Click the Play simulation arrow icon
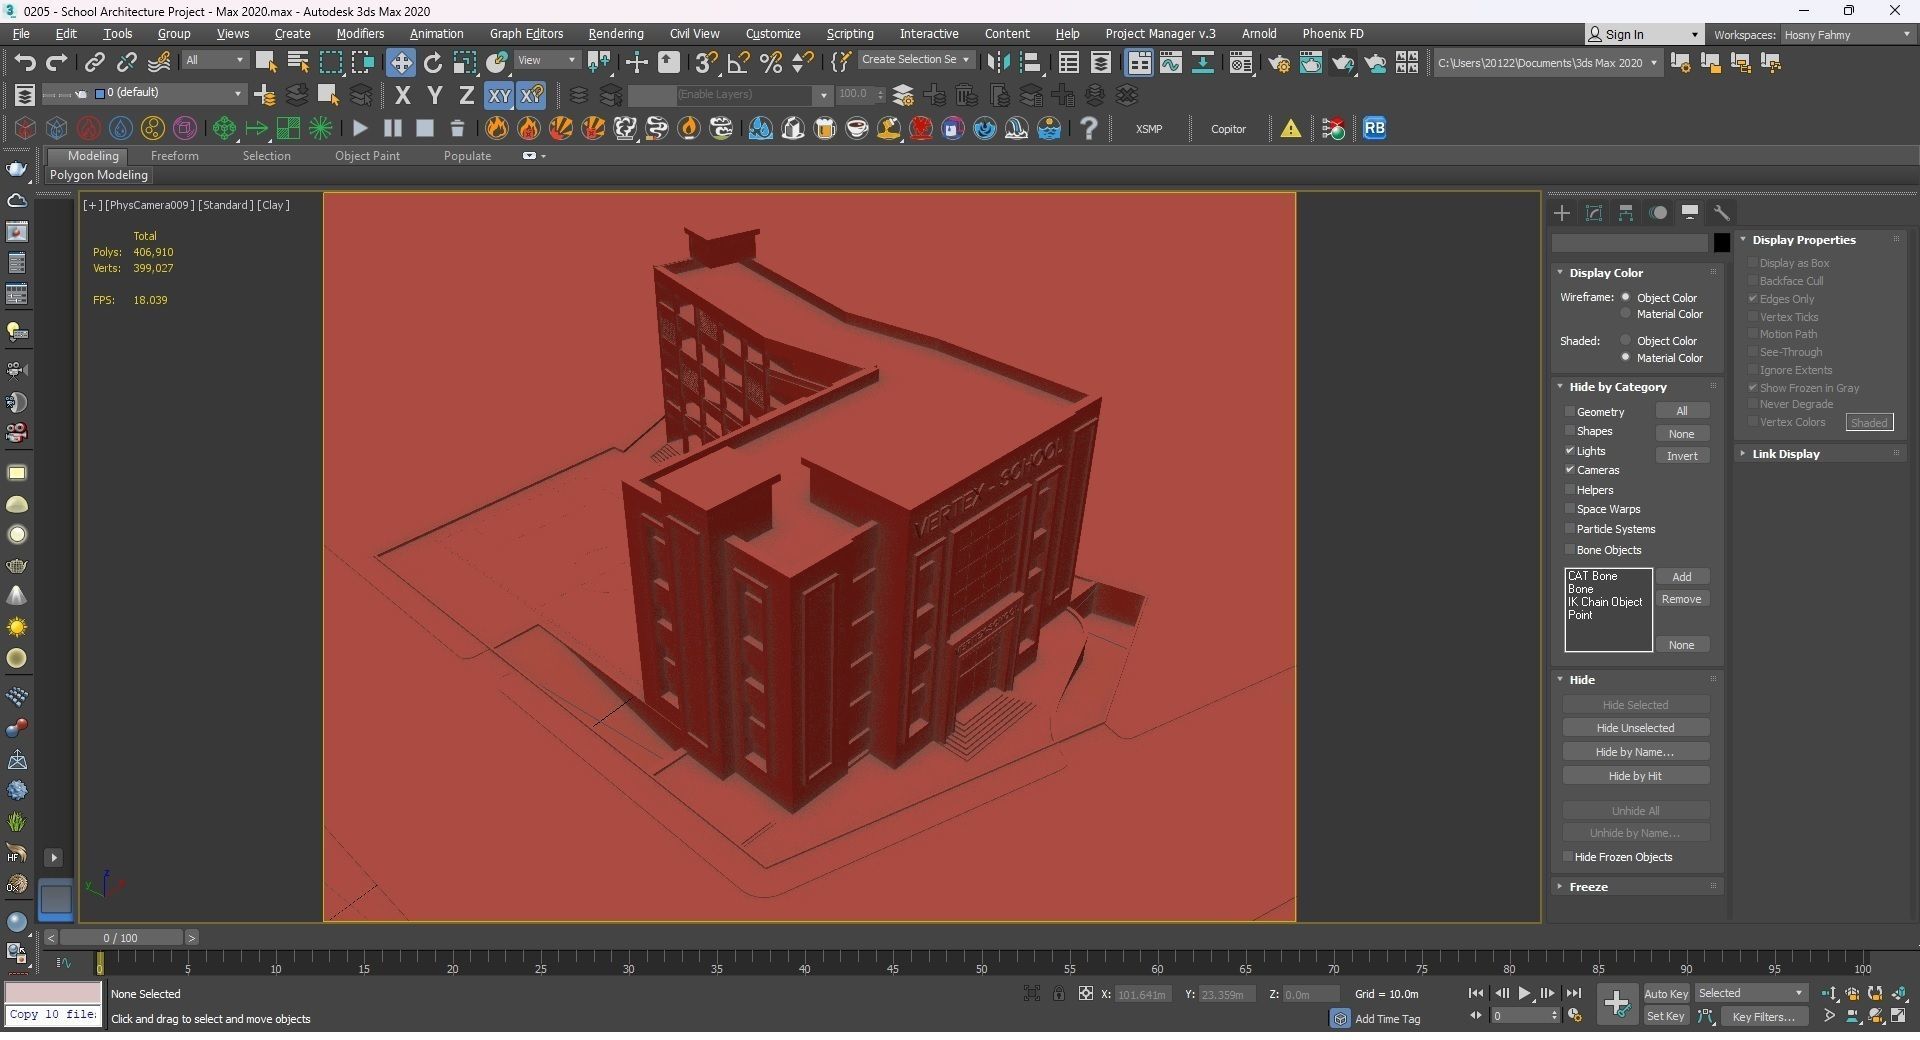 coord(360,128)
